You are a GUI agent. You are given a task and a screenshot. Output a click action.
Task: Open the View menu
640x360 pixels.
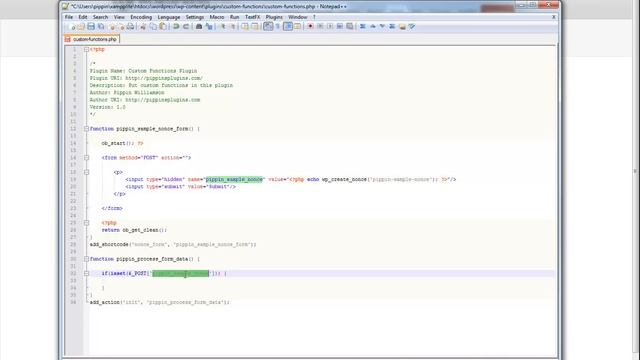click(x=119, y=17)
